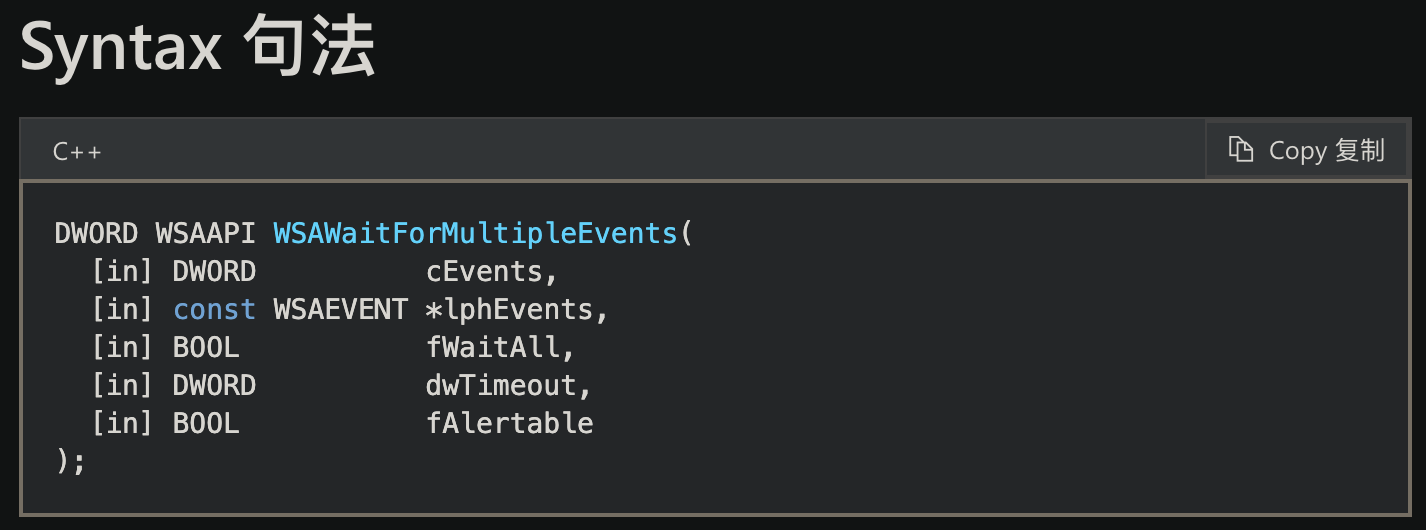
Task: Click the WSAAPI calling convention text
Action: click(x=206, y=234)
